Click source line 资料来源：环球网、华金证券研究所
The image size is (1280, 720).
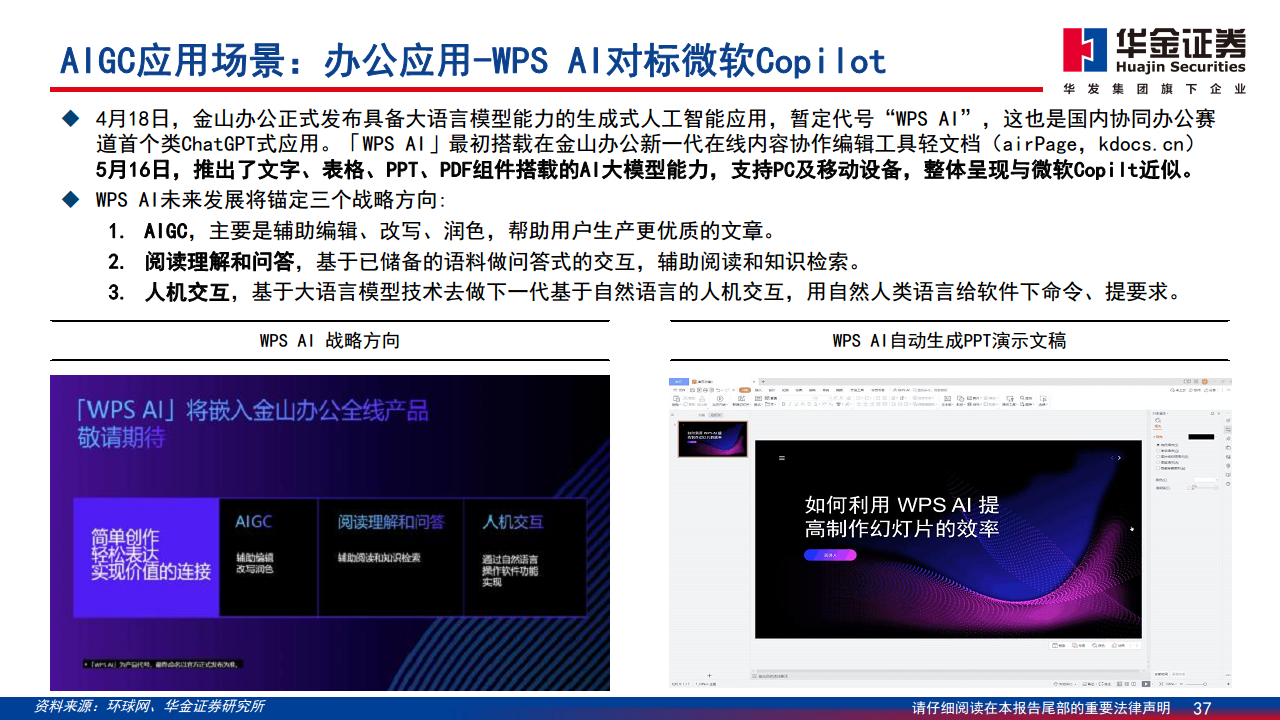(150, 706)
